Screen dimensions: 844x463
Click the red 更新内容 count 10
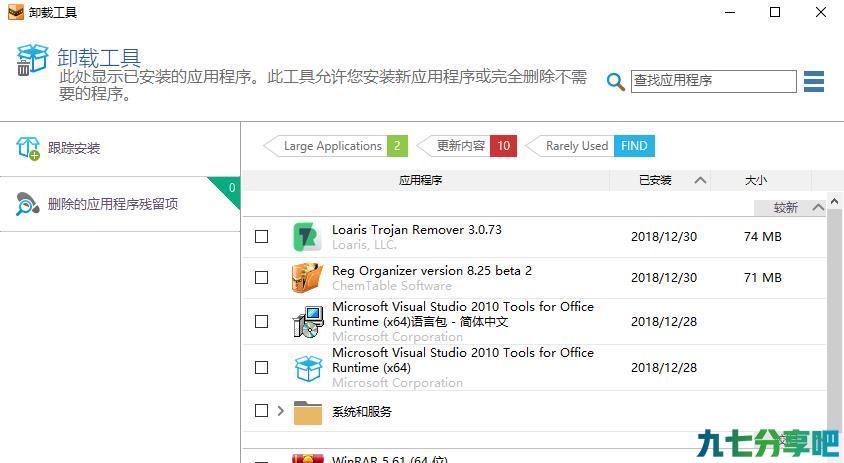click(503, 146)
